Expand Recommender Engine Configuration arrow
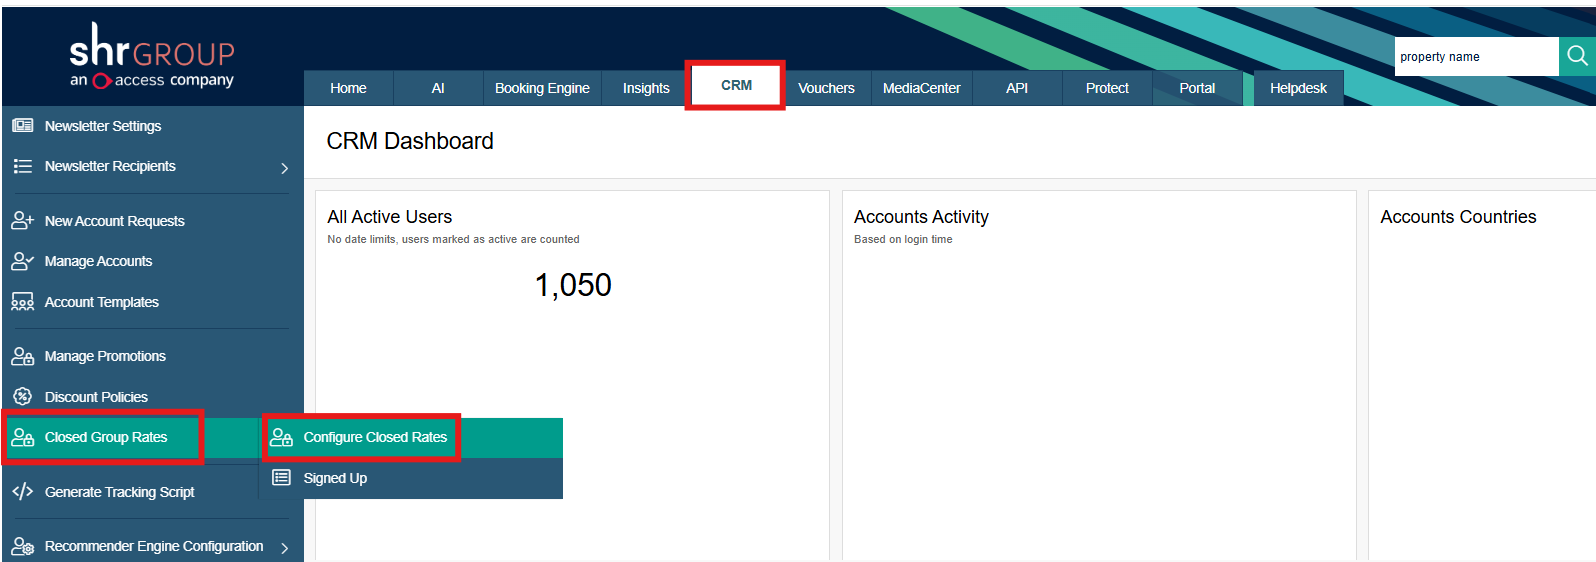This screenshot has width=1596, height=562. (x=284, y=548)
